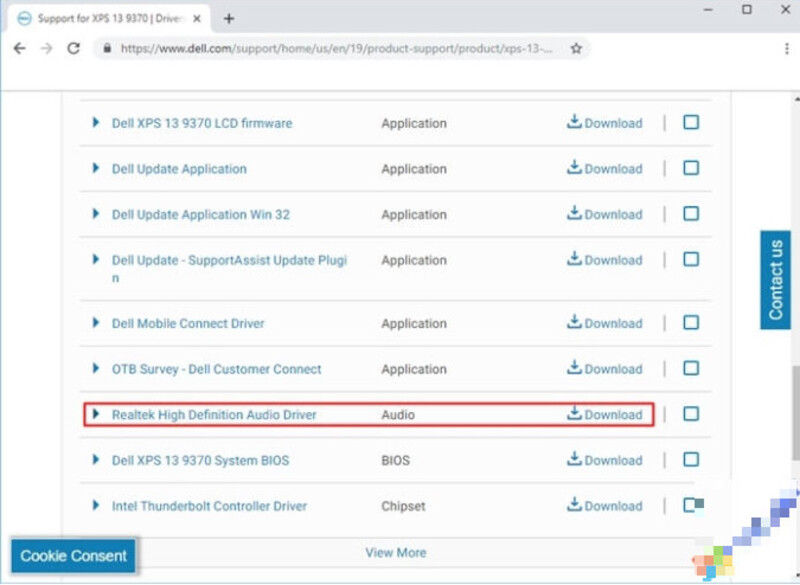Screen dimensions: 800x585
Task: Select the Support for XPS 13 9370 tab
Action: tap(110, 19)
